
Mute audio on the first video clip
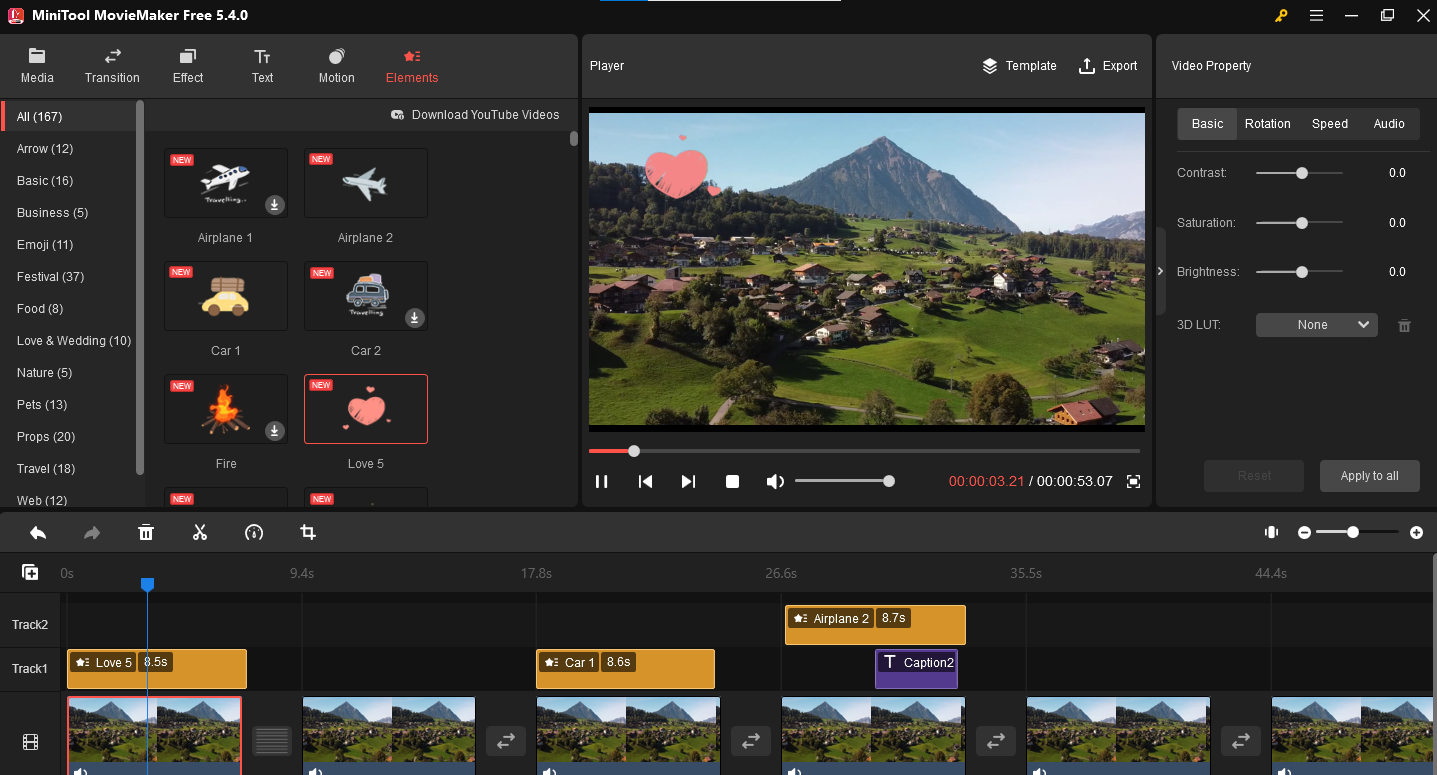[x=80, y=770]
